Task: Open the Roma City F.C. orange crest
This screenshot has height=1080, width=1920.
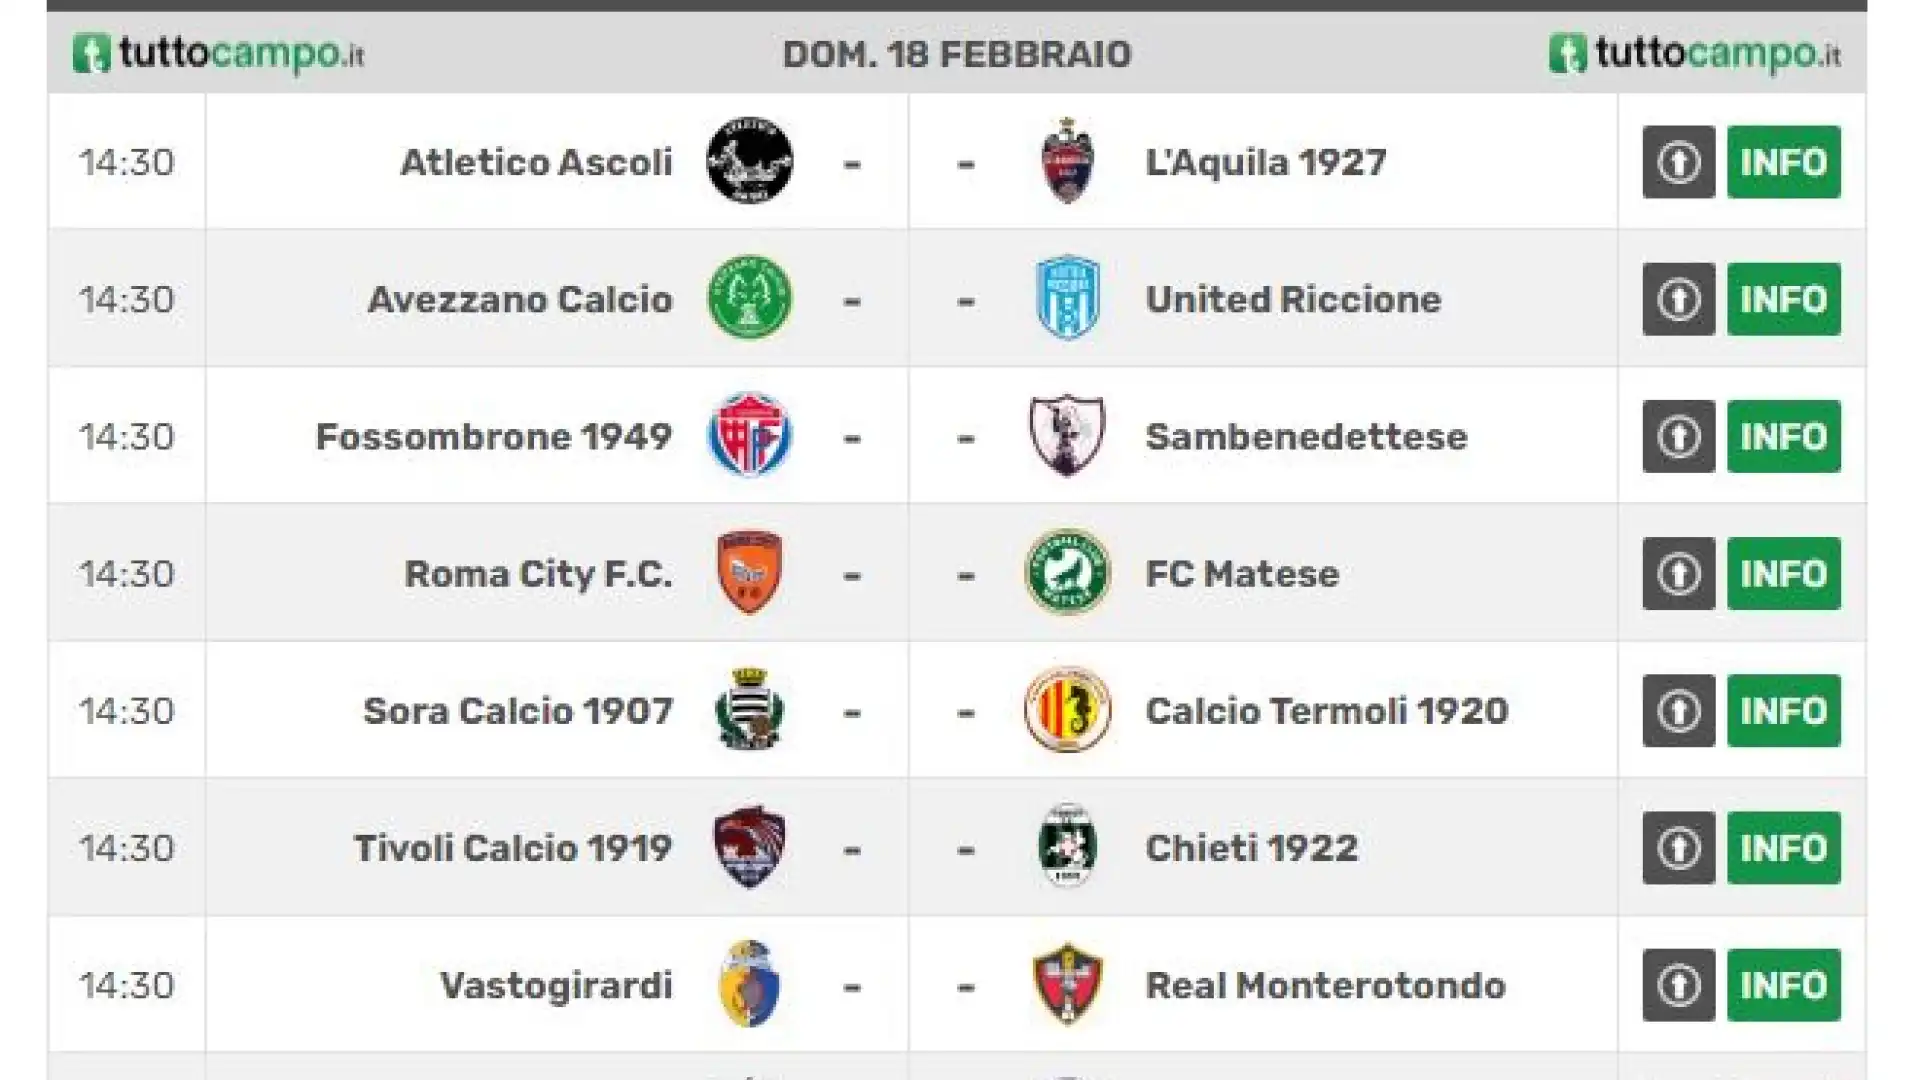Action: 750,572
